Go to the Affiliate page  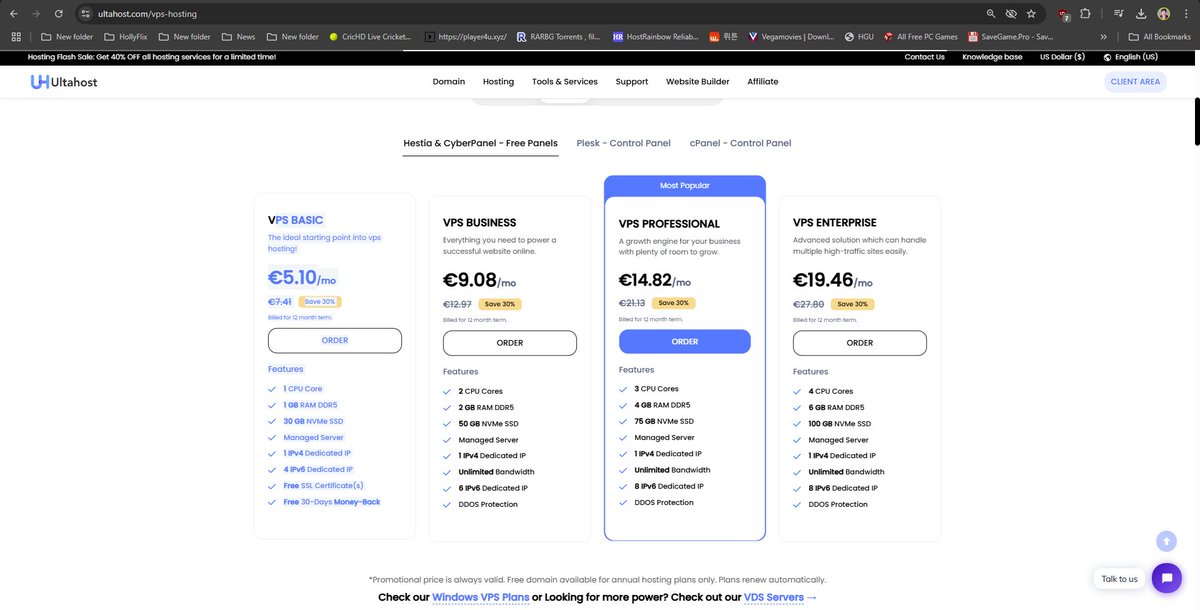(x=763, y=82)
